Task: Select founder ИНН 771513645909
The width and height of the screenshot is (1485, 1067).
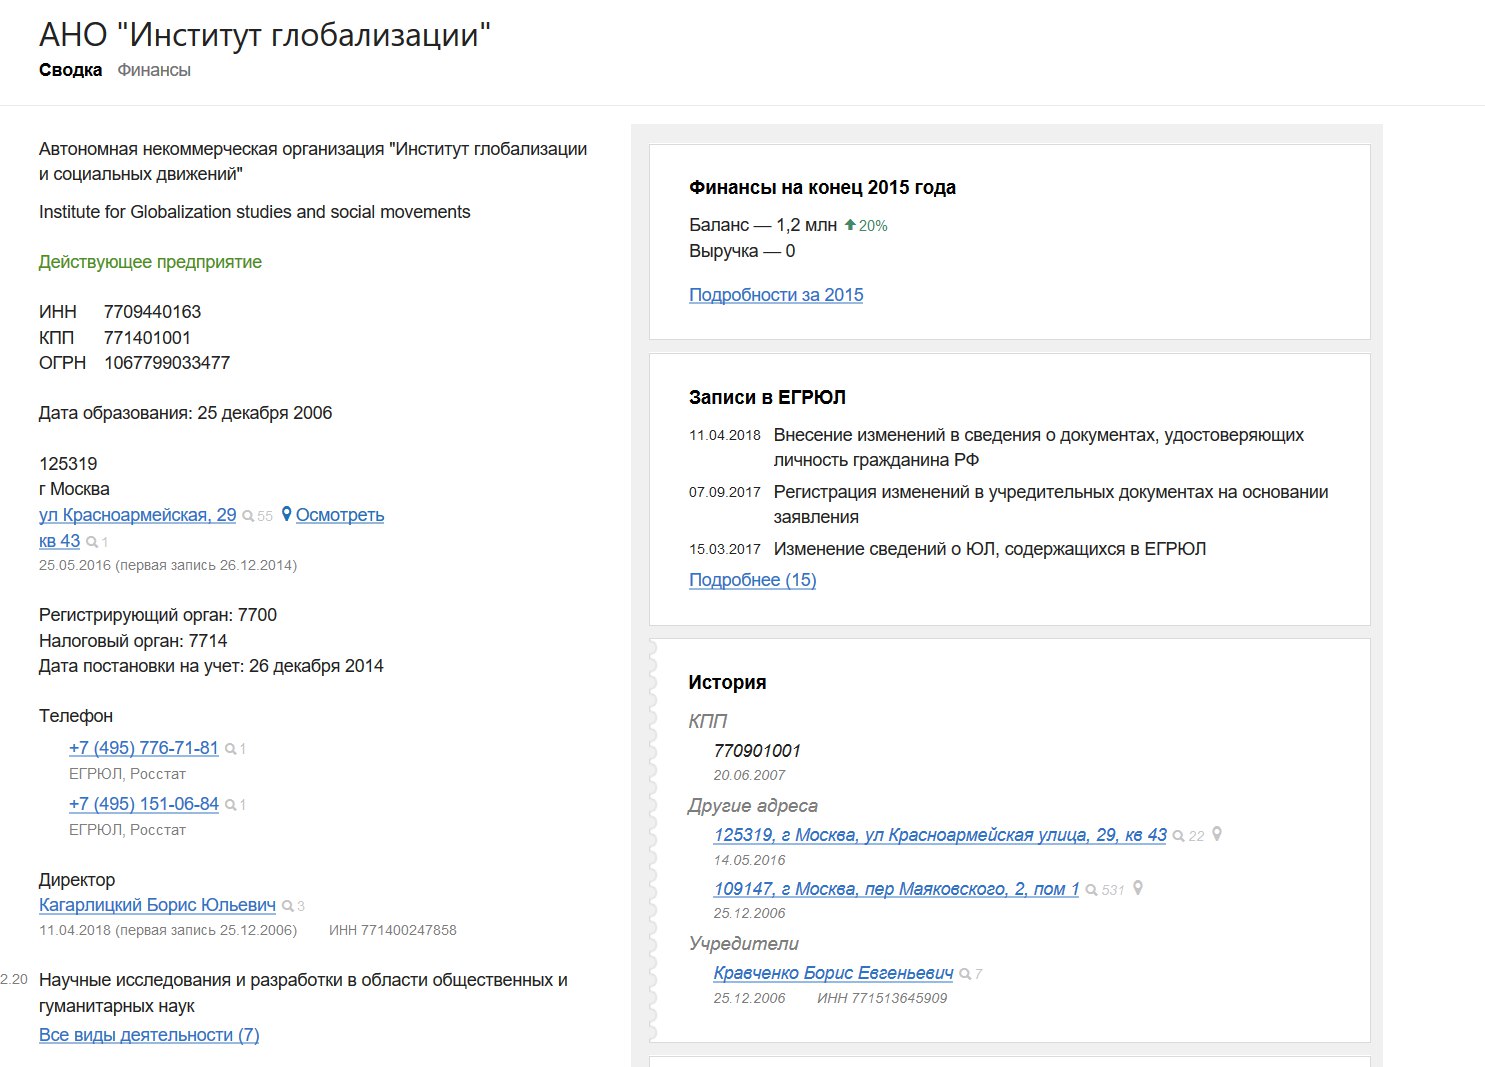Action: [x=882, y=998]
